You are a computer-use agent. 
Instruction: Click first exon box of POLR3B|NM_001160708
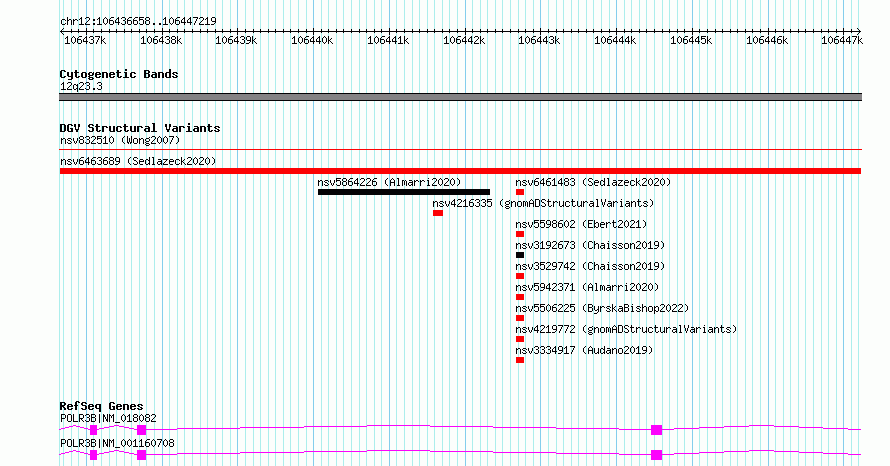(94, 455)
